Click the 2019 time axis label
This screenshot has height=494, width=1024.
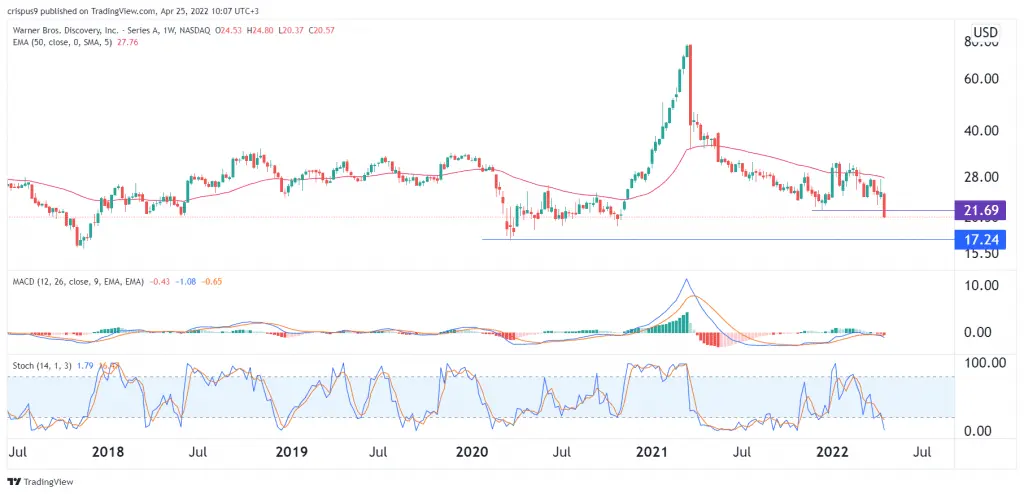(289, 452)
